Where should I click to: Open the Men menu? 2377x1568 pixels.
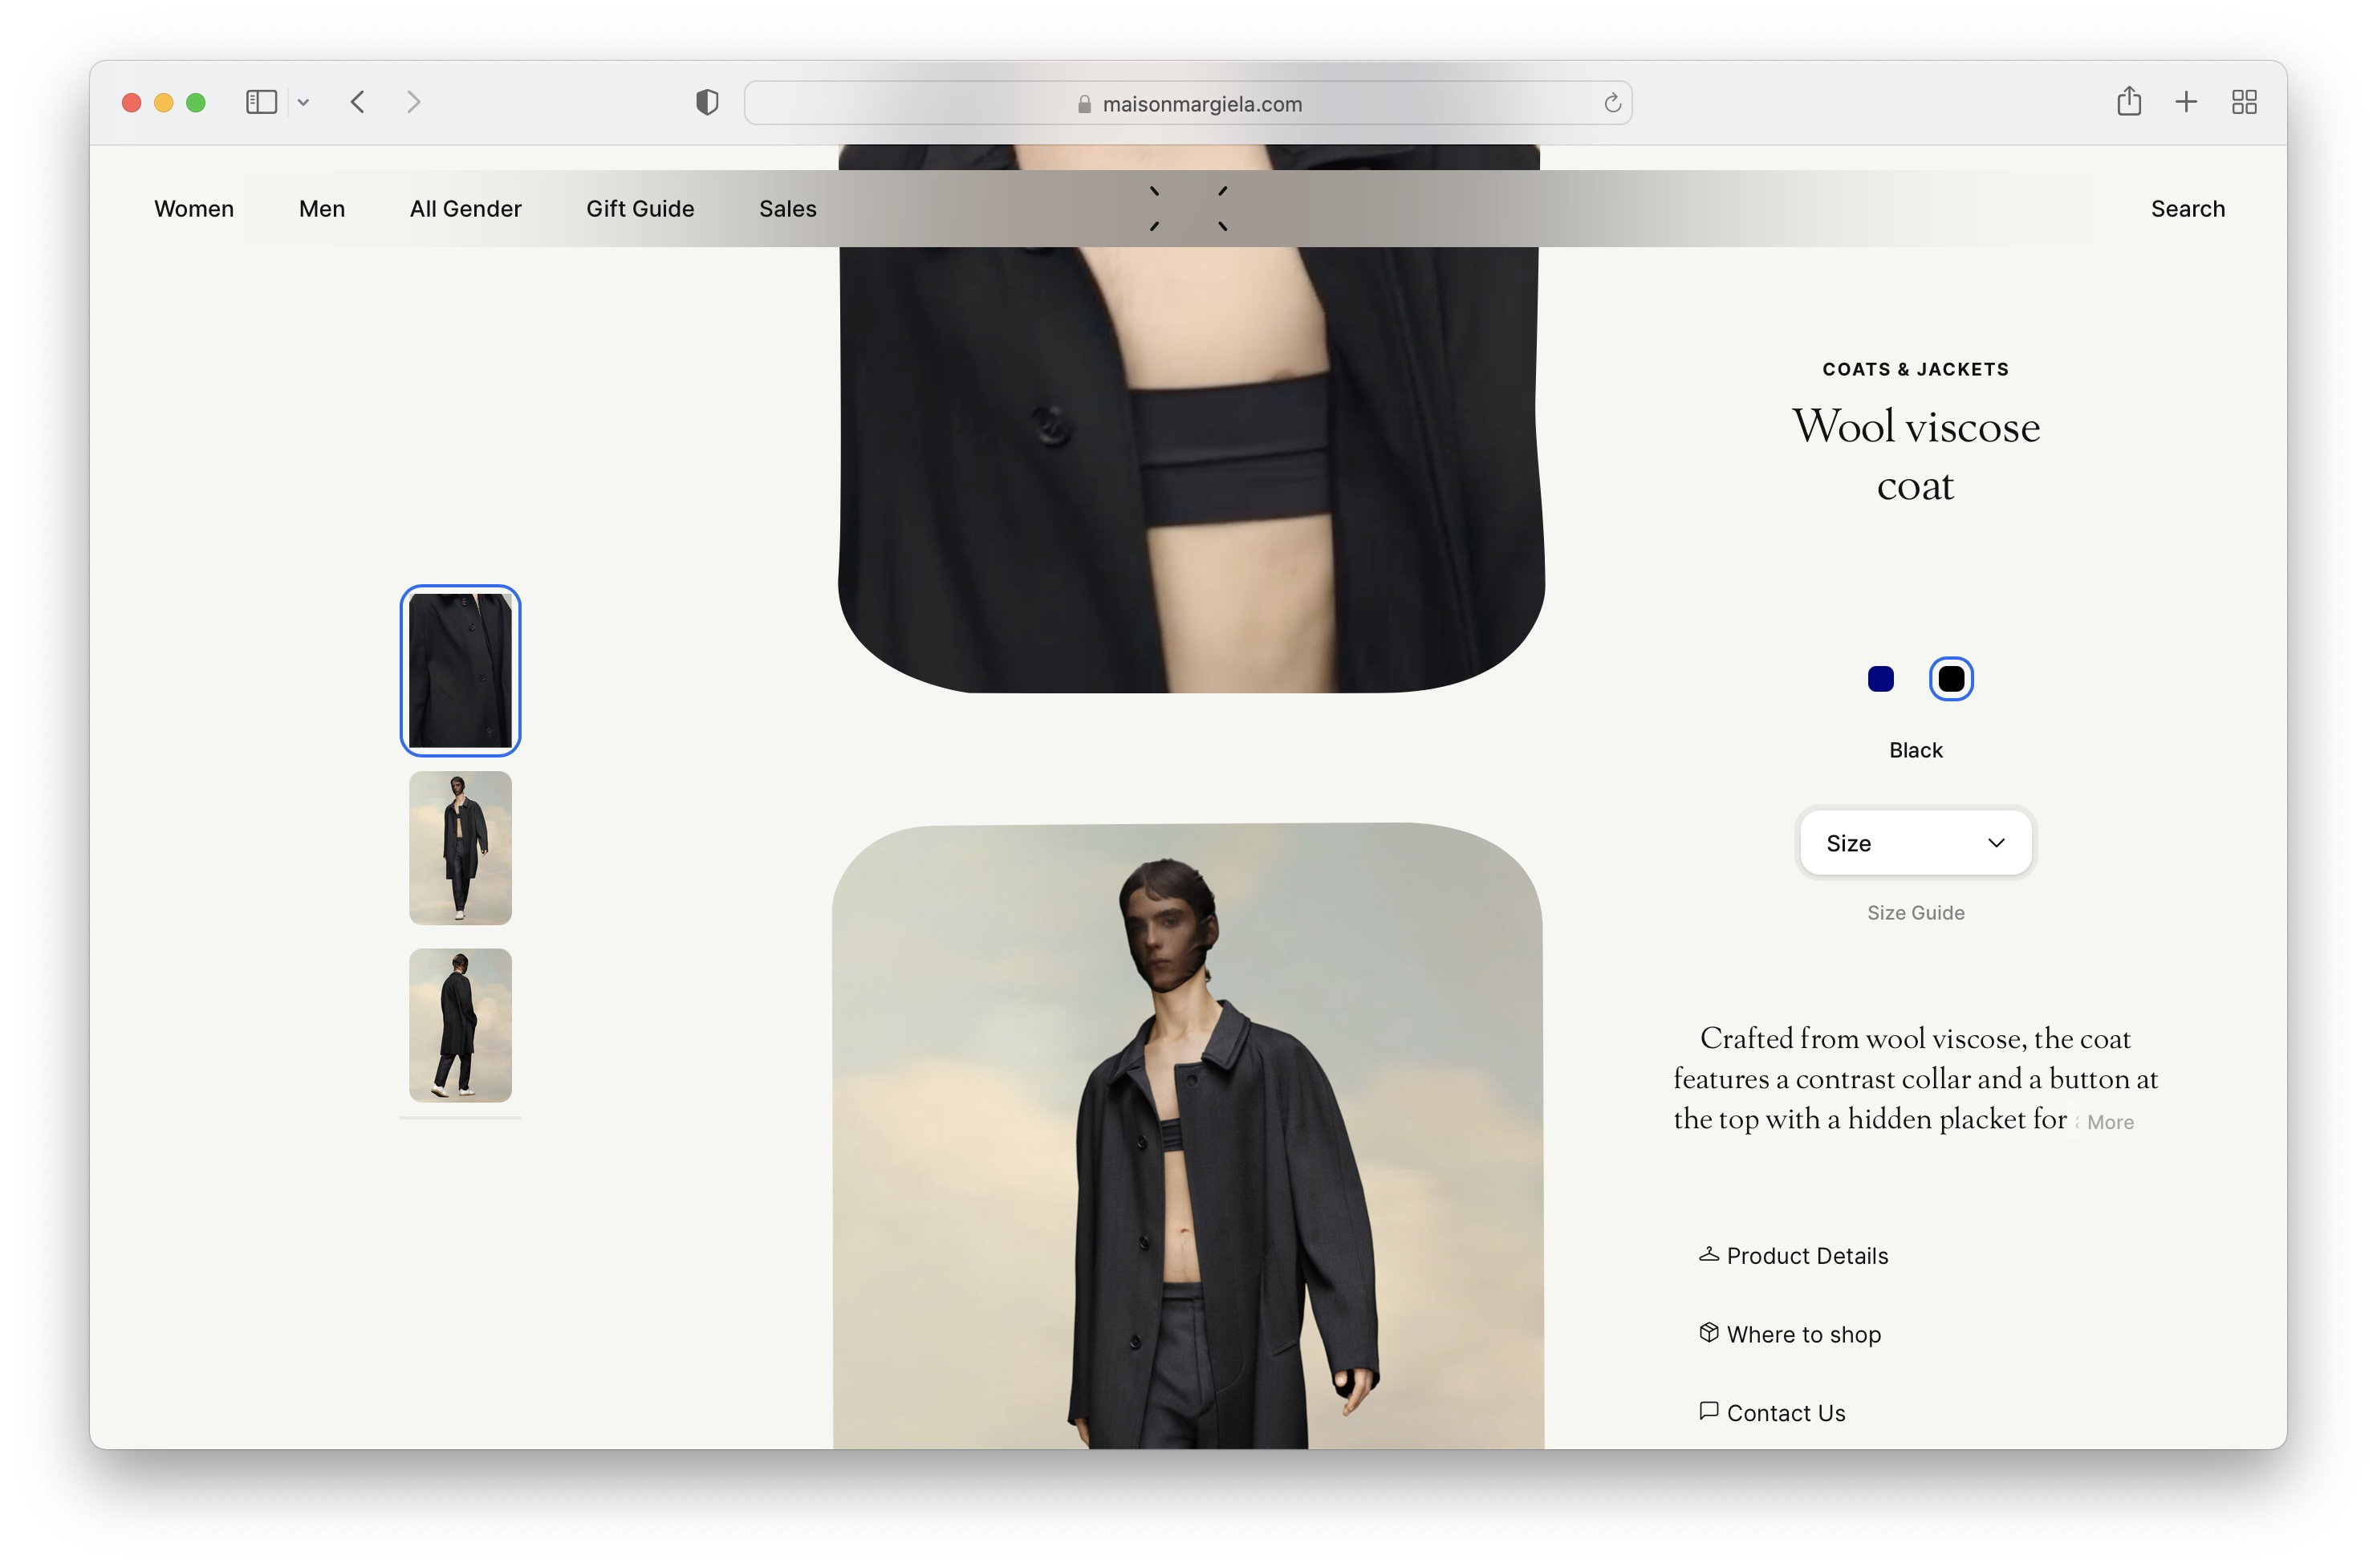tap(322, 208)
